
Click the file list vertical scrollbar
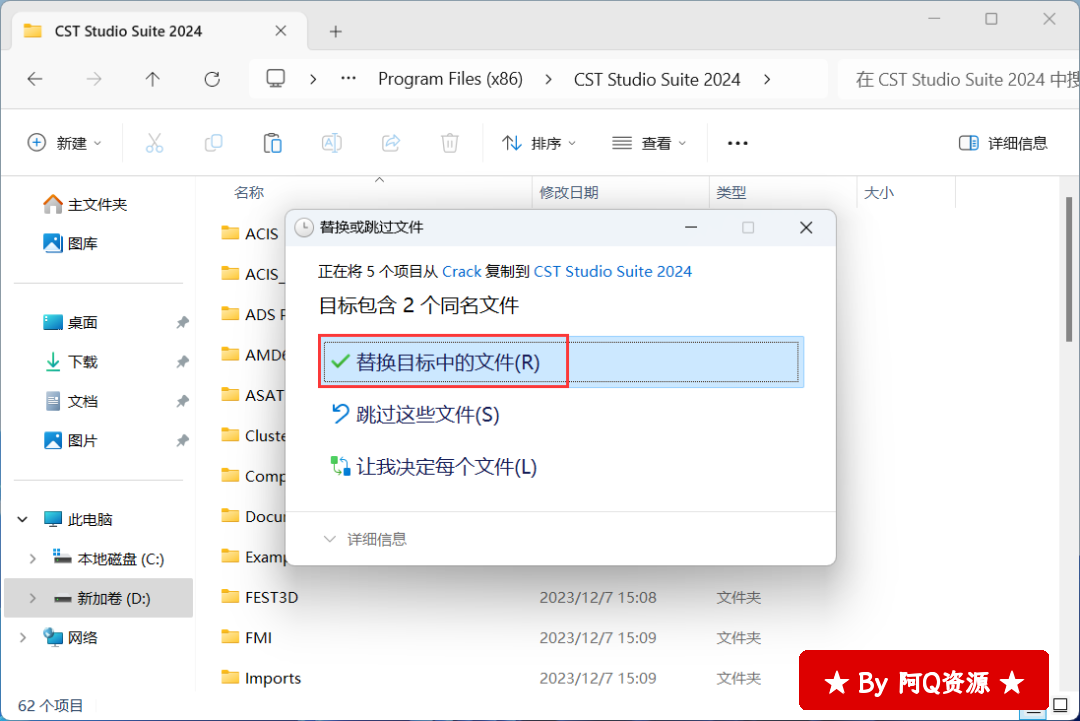tap(1069, 269)
